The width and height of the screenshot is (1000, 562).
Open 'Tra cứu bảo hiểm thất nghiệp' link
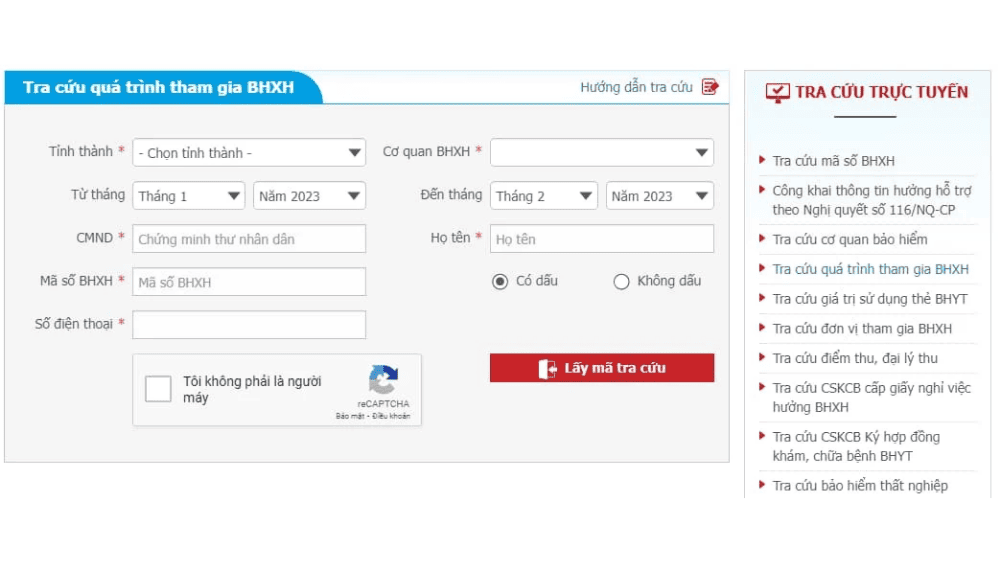tap(860, 486)
